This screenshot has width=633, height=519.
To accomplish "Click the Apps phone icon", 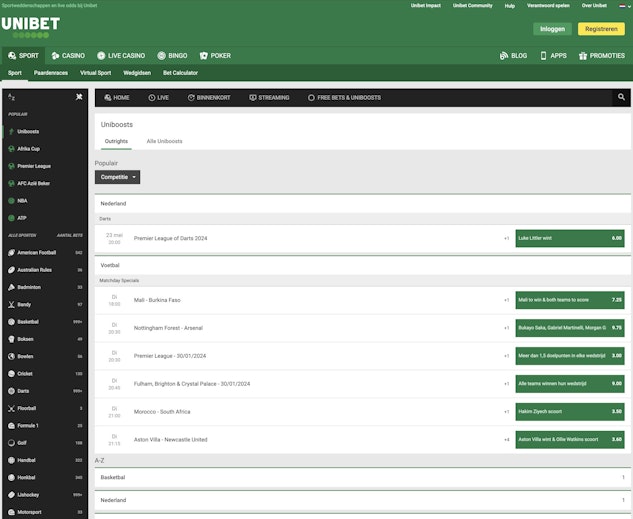I will 543,56.
